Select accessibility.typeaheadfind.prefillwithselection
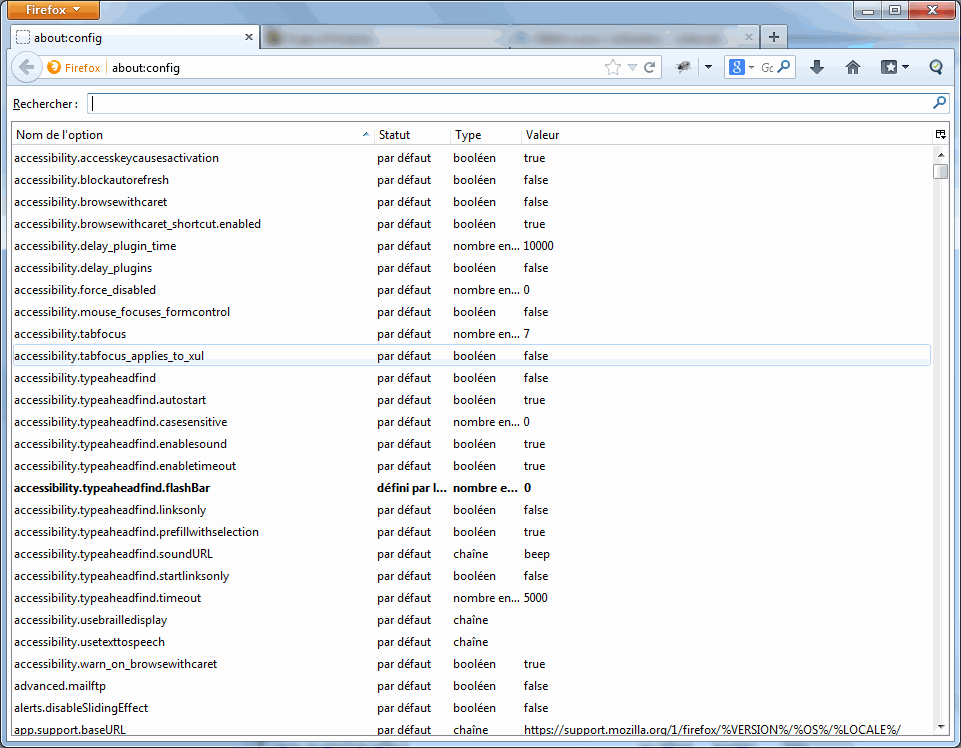Image resolution: width=961 pixels, height=748 pixels. coord(471,532)
